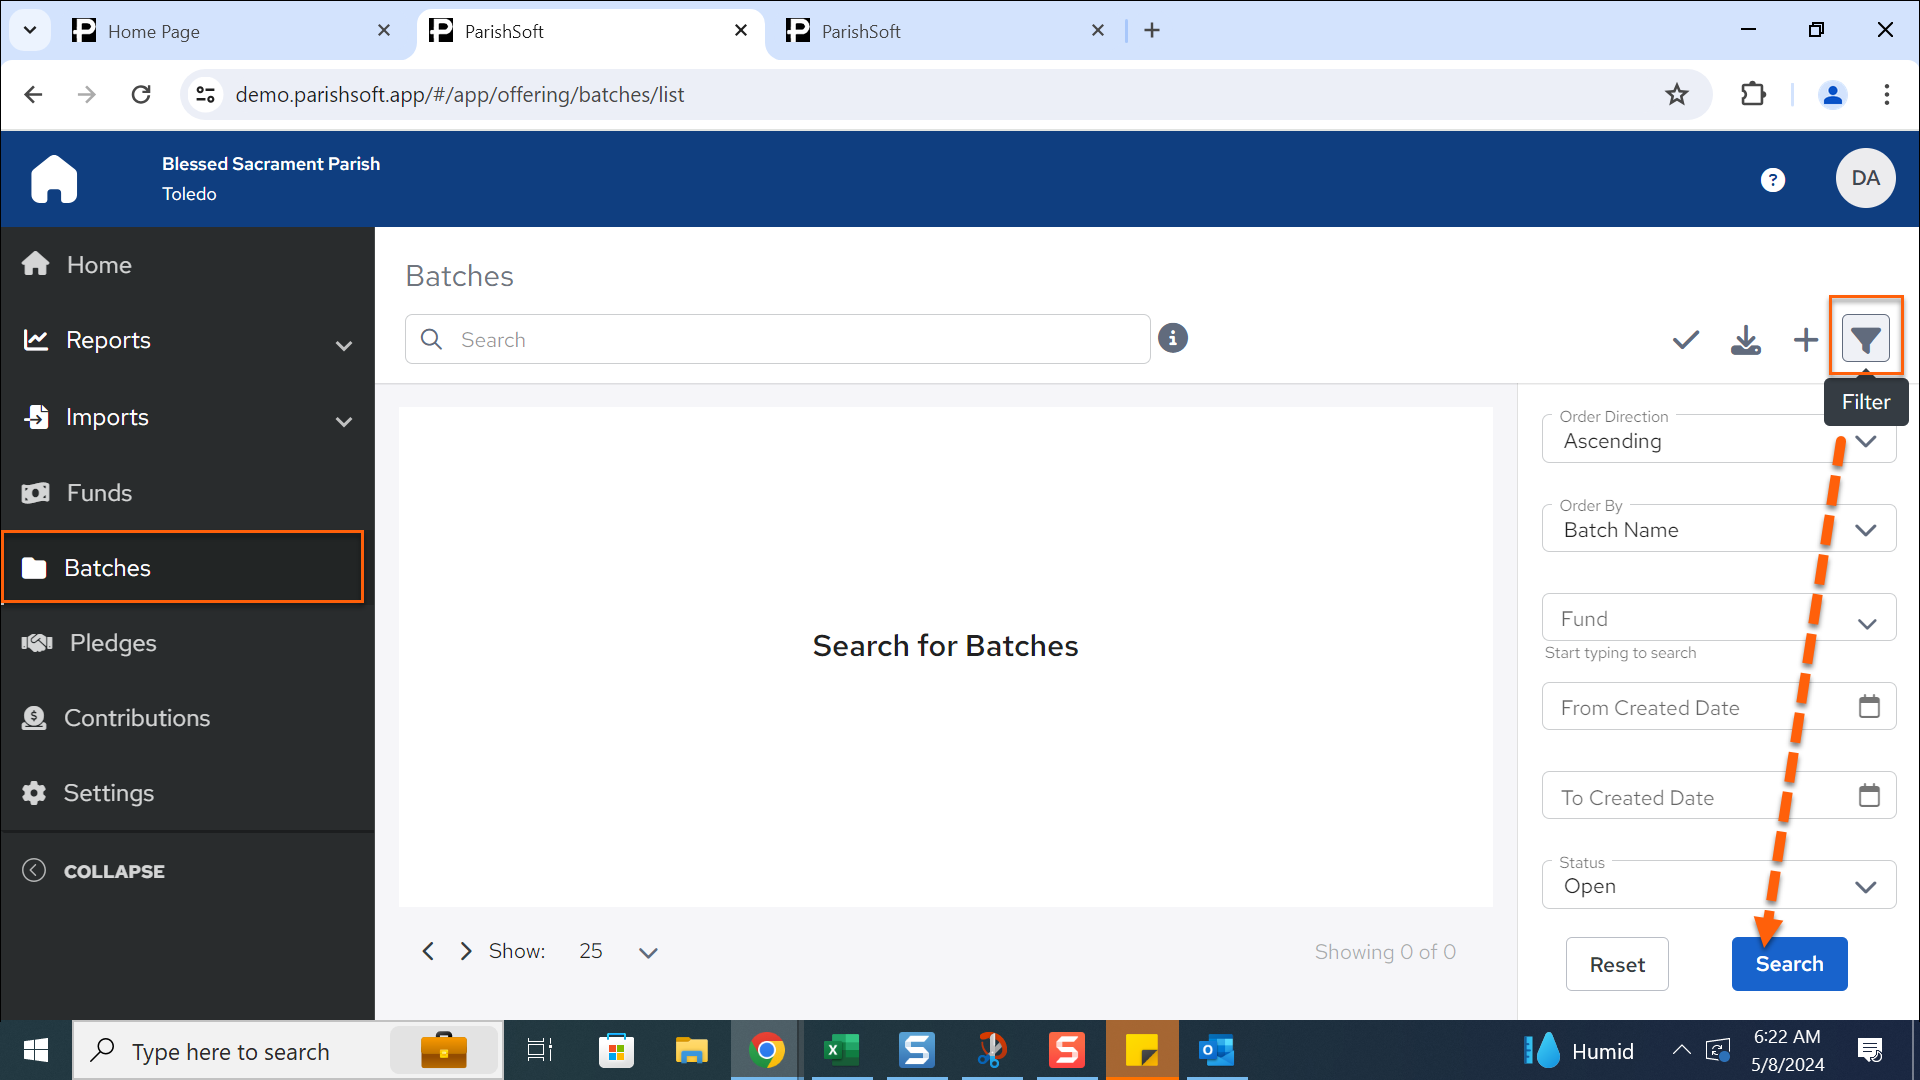
Task: Open the DA user avatar menu
Action: [x=1865, y=179]
